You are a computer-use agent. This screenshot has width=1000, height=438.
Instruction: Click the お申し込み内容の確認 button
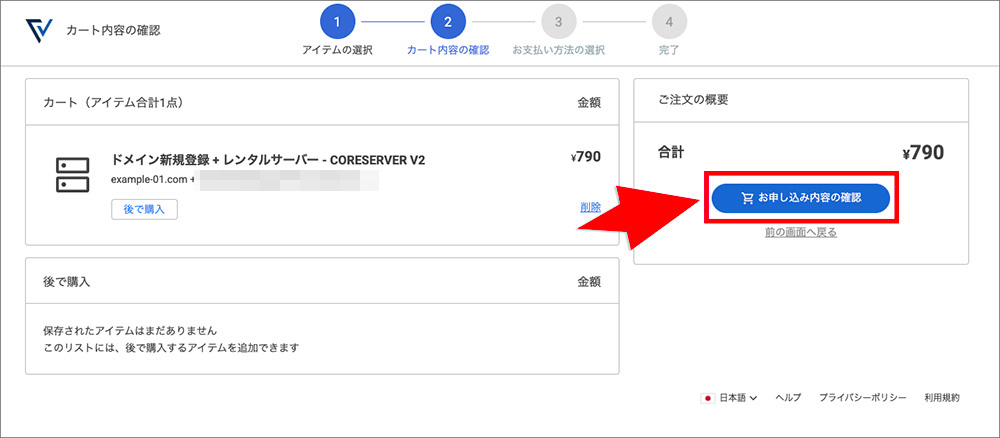(x=800, y=198)
